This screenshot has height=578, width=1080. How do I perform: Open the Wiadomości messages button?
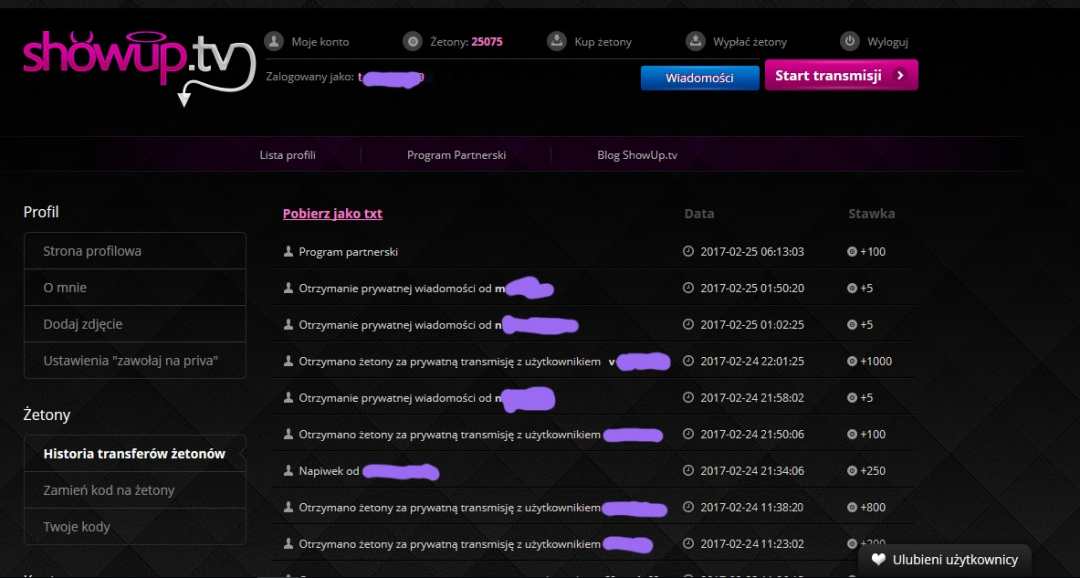click(x=699, y=78)
